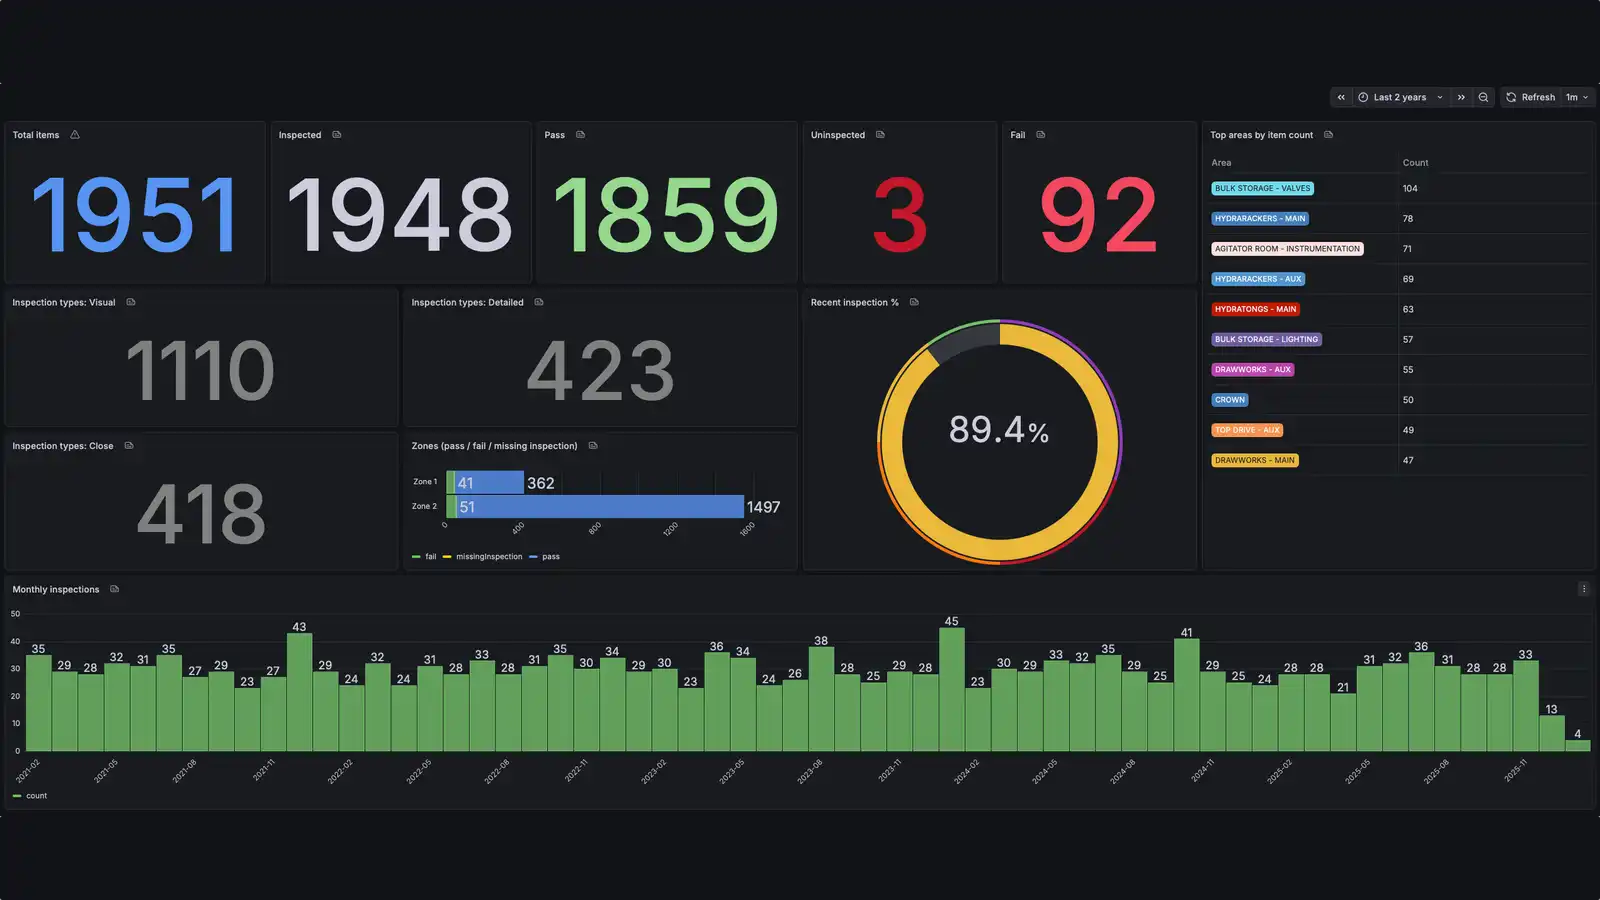The height and width of the screenshot is (900, 1600).
Task: Click the note icon beside the Pass panel title
Action: [x=578, y=134]
